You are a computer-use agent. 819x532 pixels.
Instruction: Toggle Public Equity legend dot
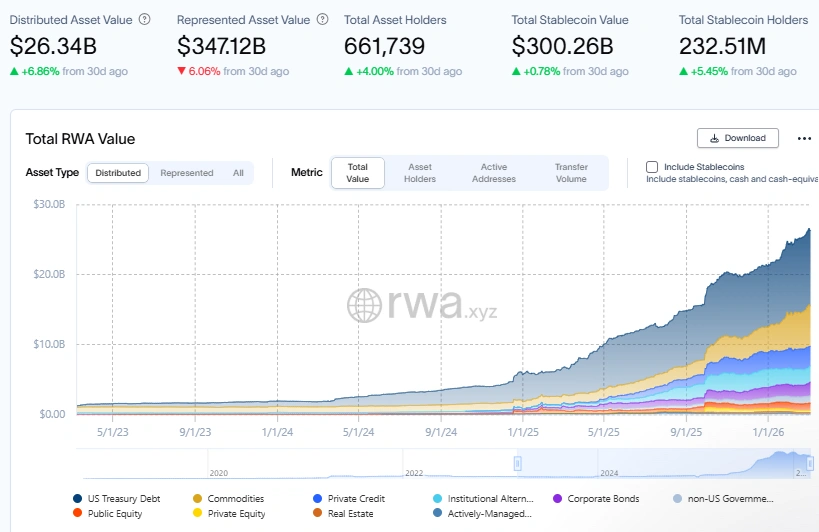[78, 513]
